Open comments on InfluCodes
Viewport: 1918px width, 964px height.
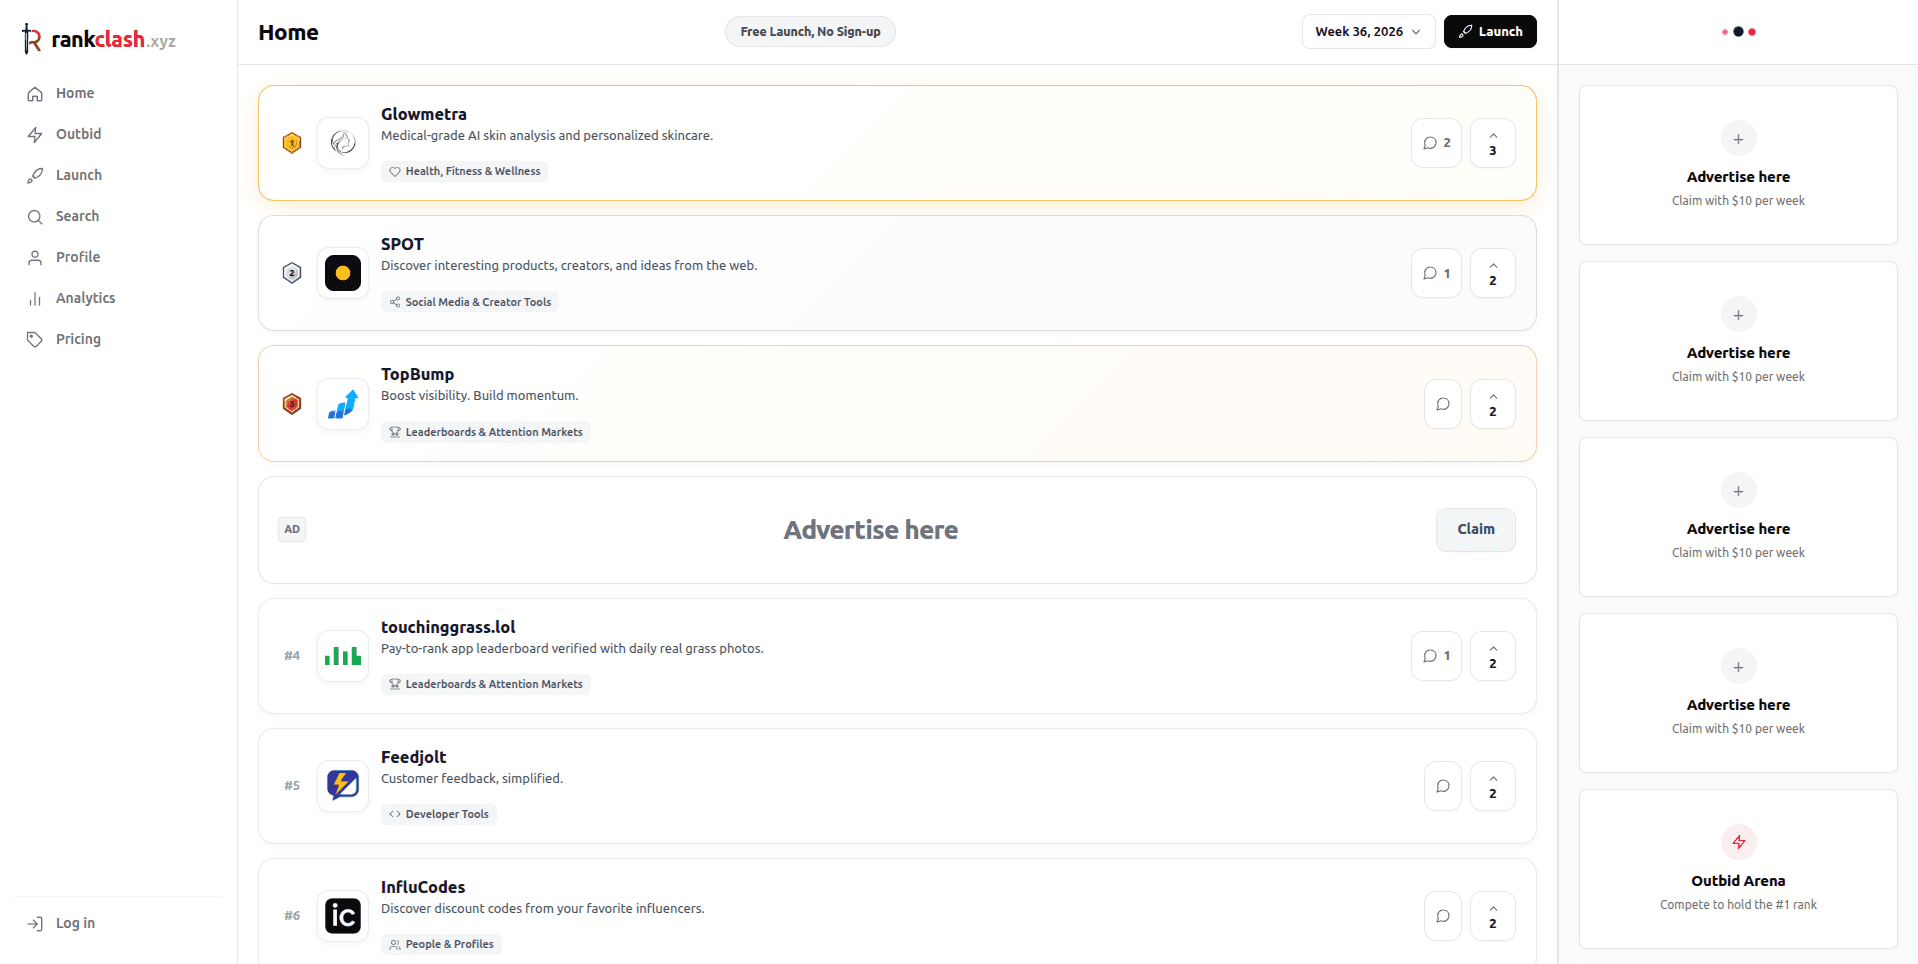click(1443, 916)
